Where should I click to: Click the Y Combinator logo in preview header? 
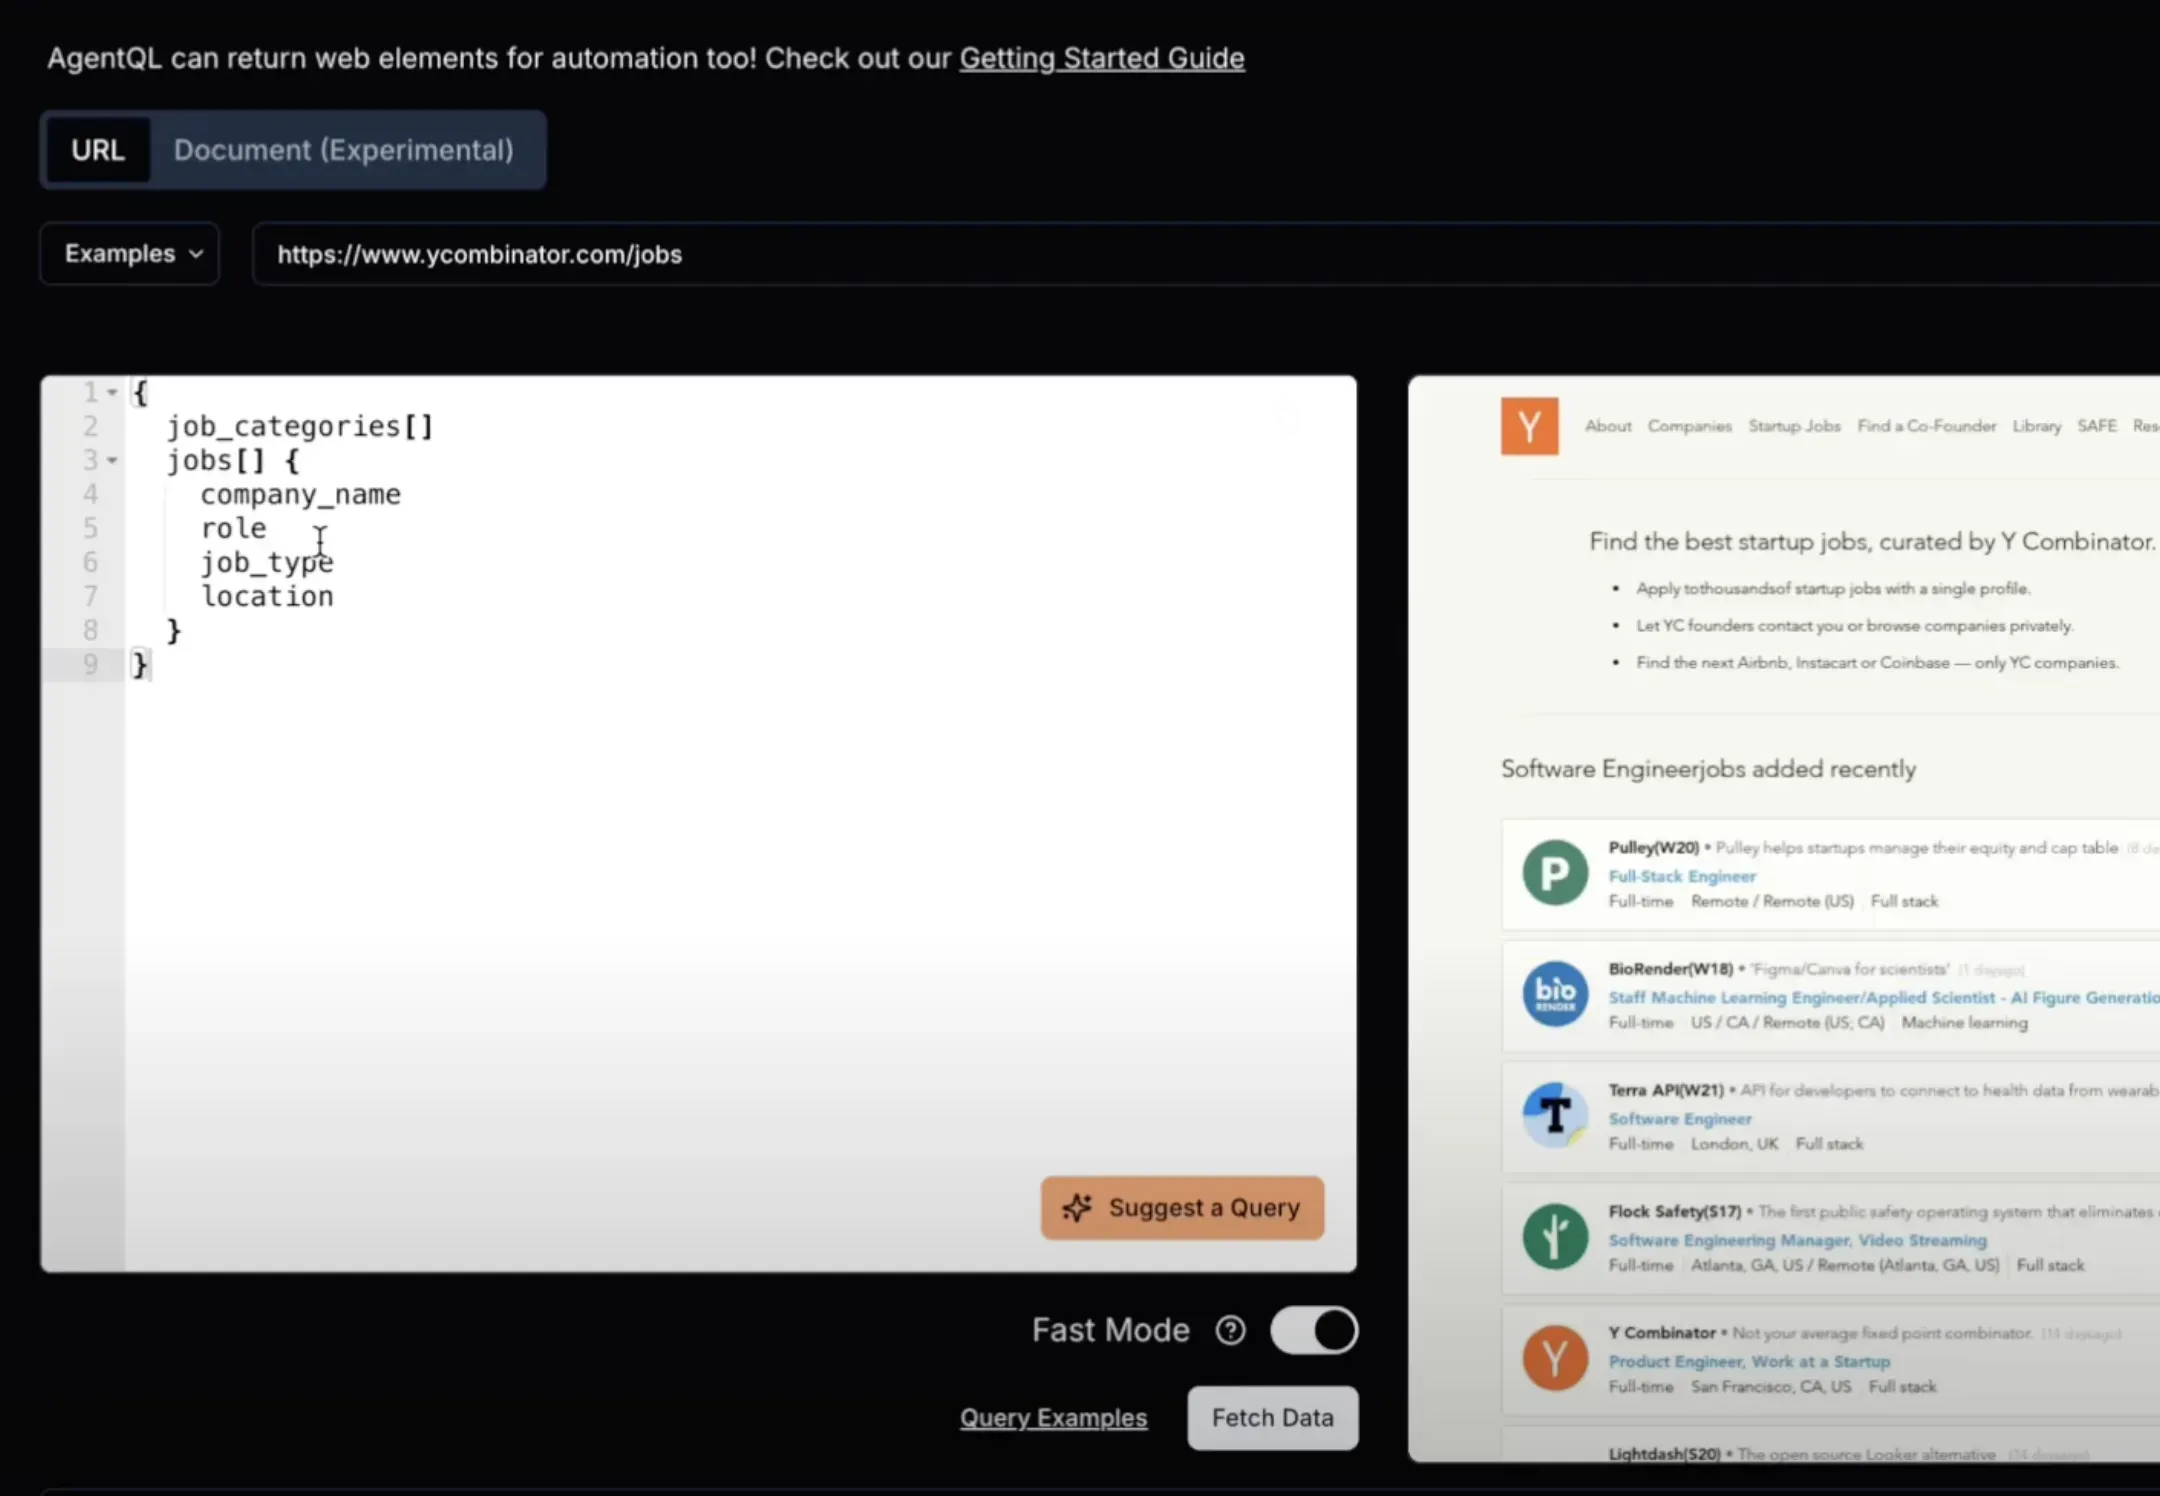pyautogui.click(x=1529, y=427)
